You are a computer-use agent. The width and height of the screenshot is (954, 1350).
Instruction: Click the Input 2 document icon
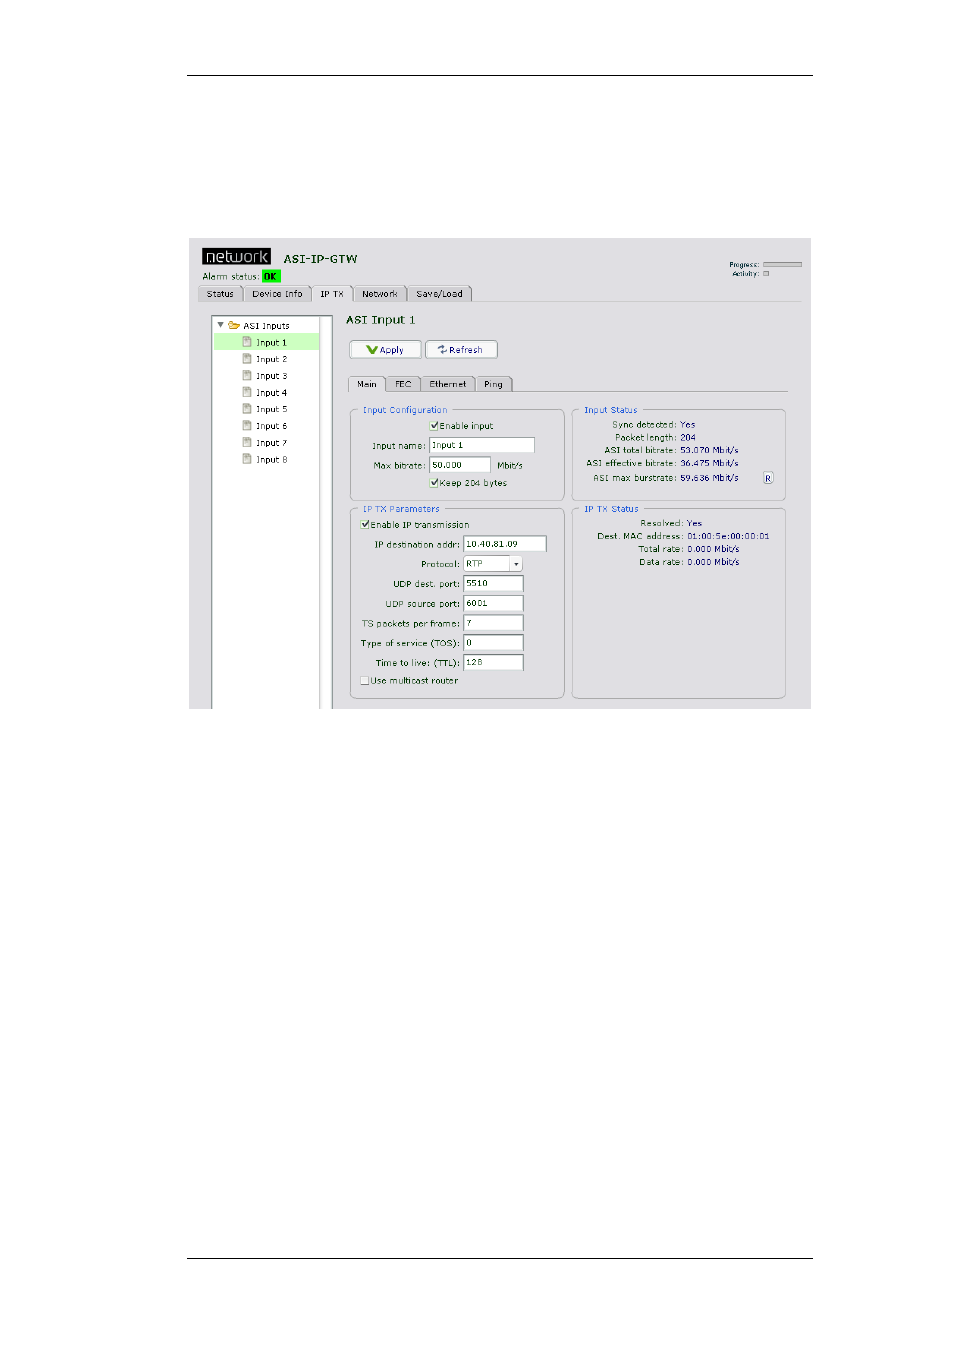pos(247,359)
